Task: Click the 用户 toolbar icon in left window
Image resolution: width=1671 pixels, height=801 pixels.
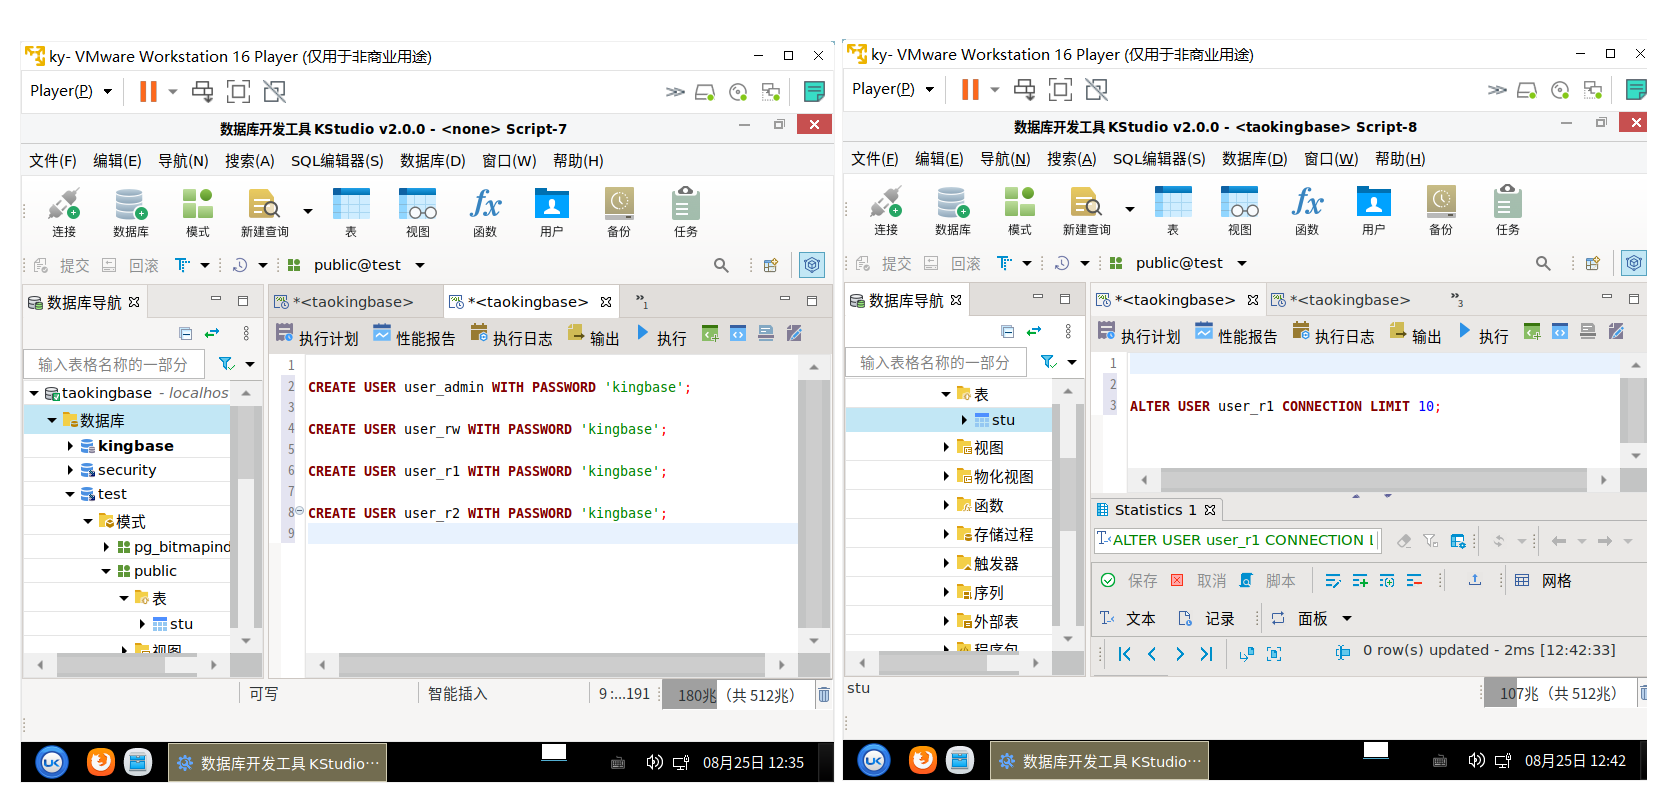Action: click(552, 213)
